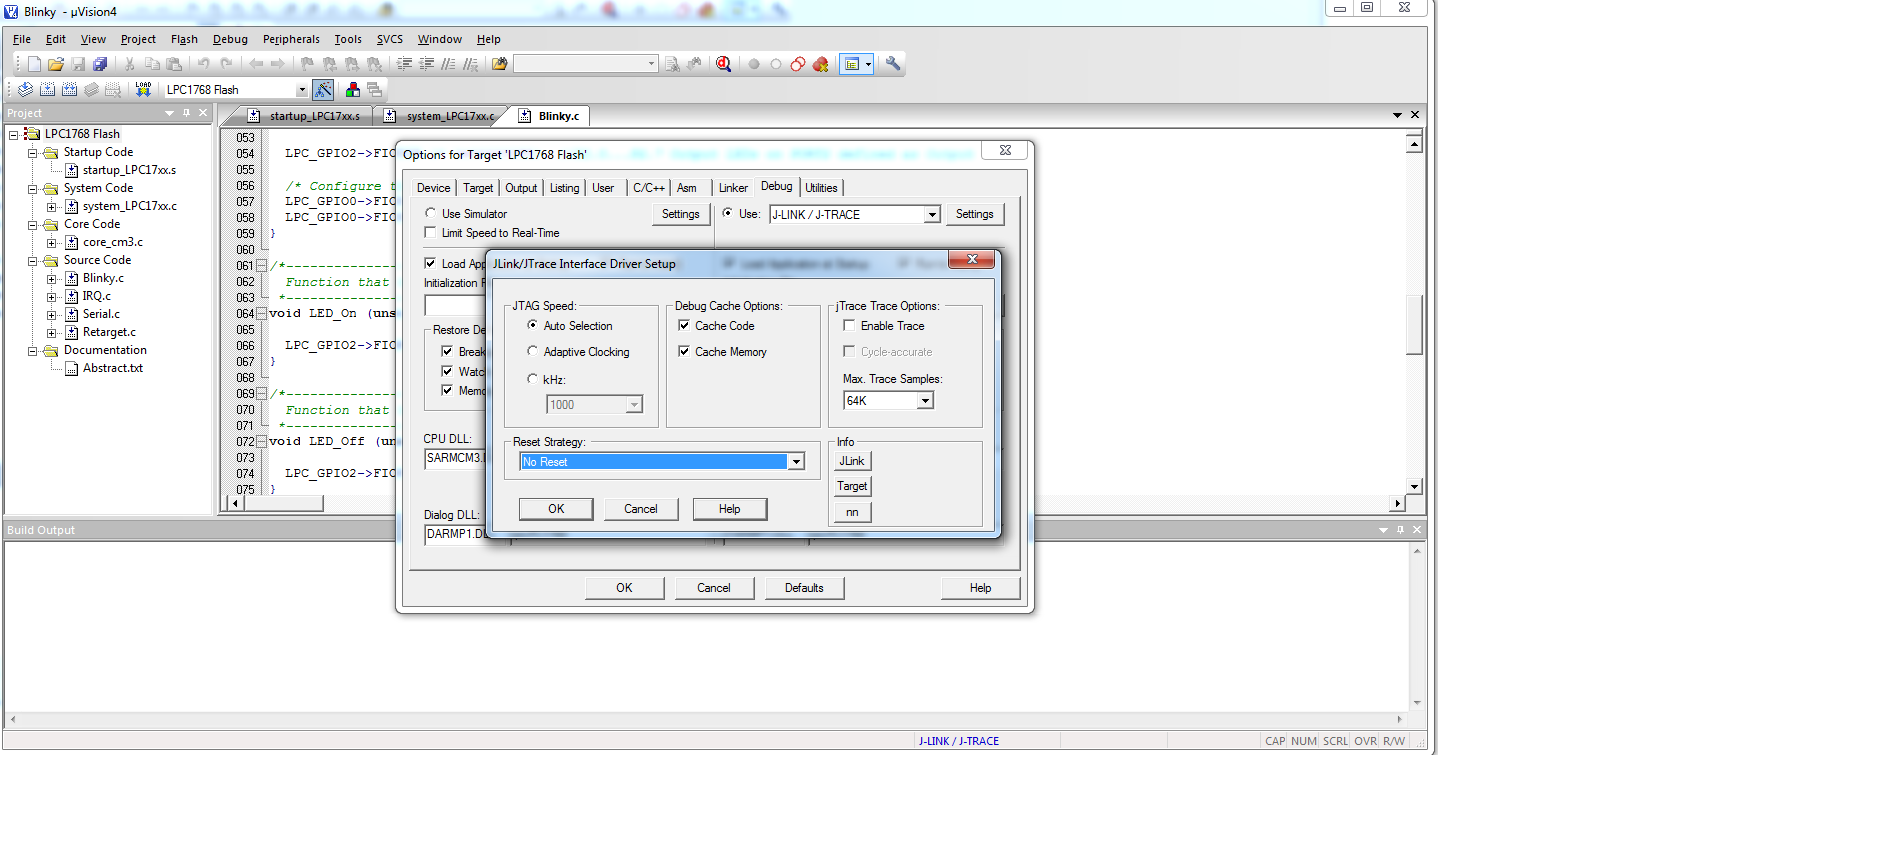This screenshot has height=866, width=1895.
Task: Open Max. Trace Samples 64K dropdown
Action: tap(925, 401)
